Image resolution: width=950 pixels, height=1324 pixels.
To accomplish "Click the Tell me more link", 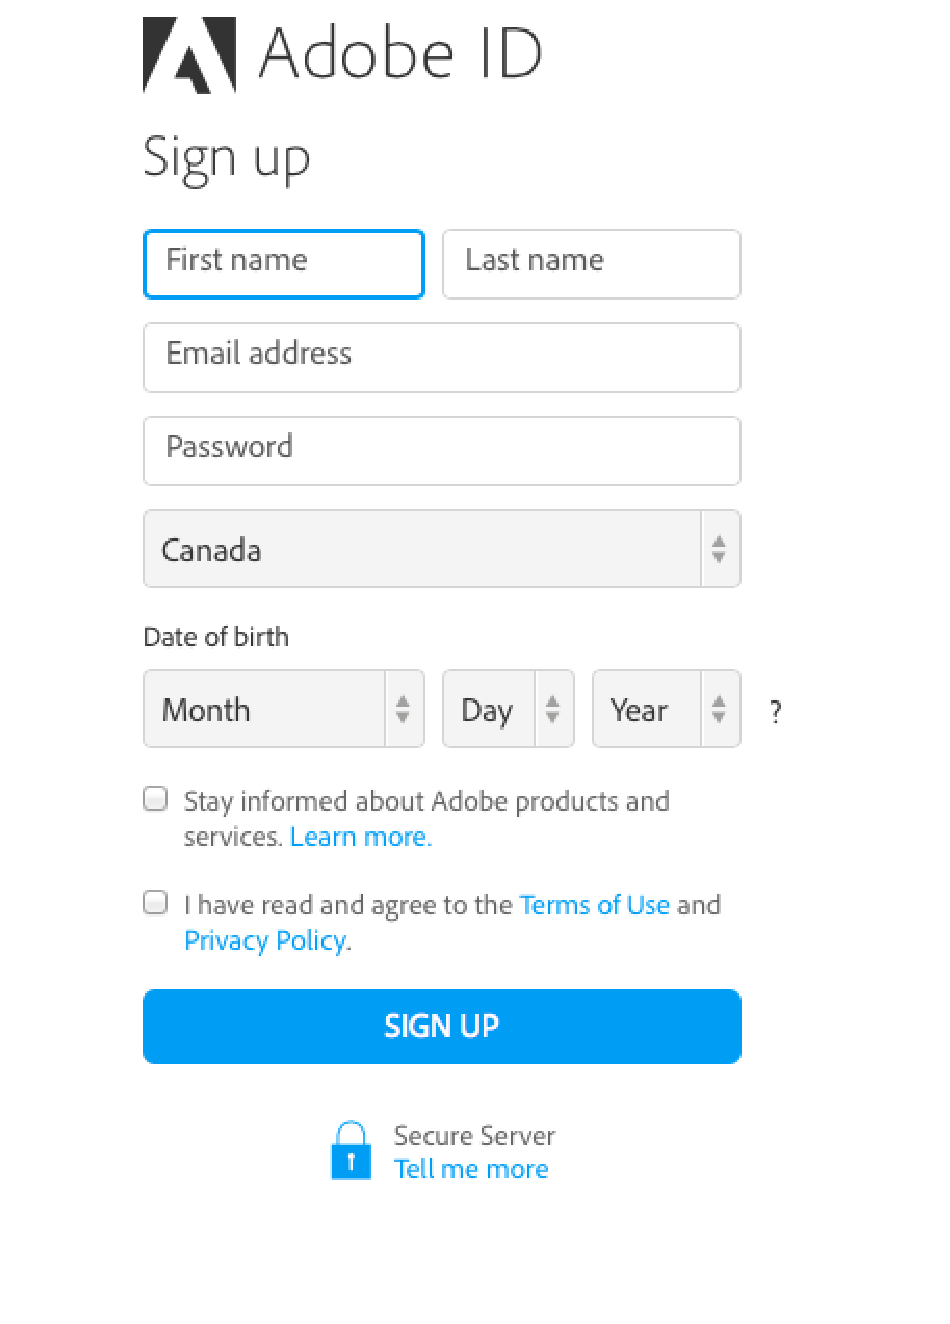I will (x=471, y=1169).
